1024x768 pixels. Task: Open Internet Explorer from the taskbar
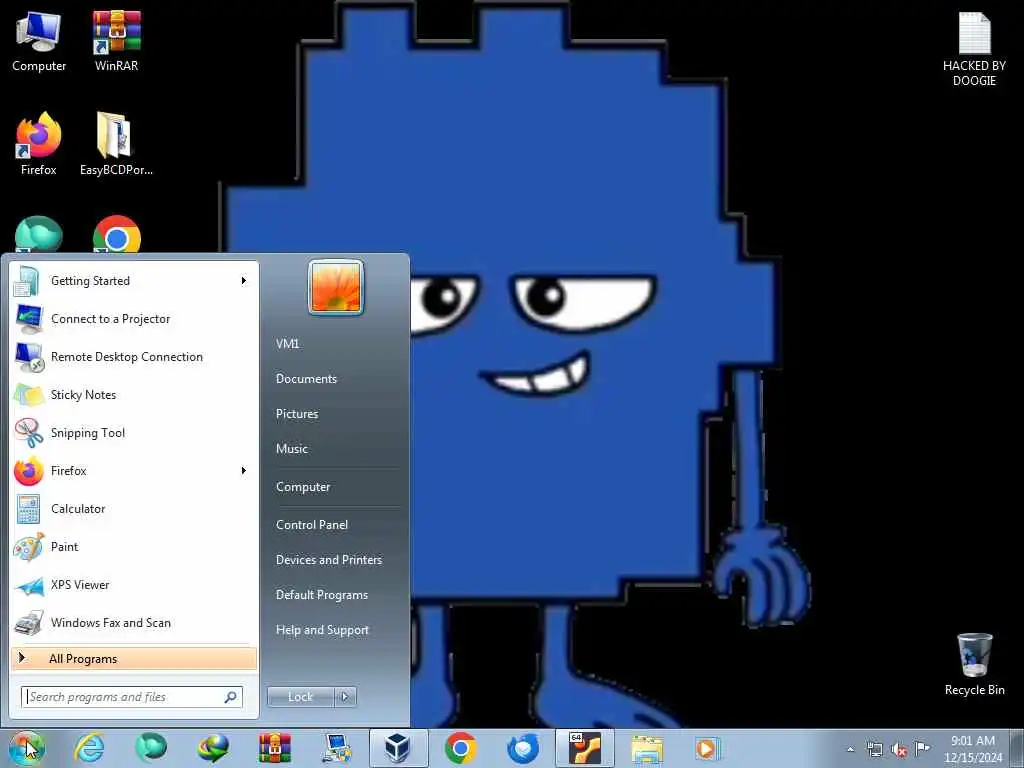pyautogui.click(x=89, y=748)
